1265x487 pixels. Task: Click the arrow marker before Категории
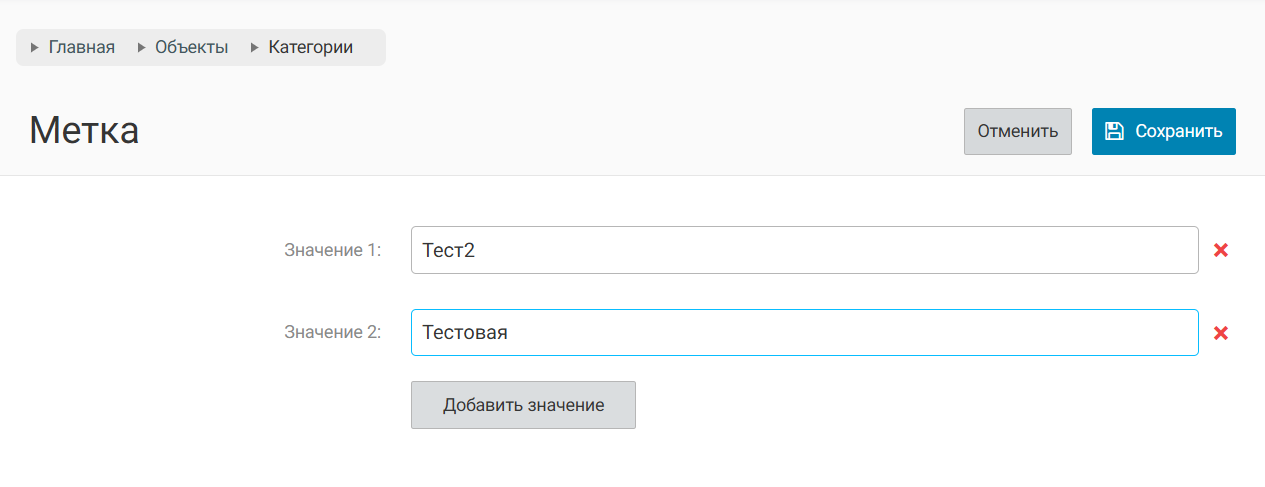pyautogui.click(x=255, y=47)
